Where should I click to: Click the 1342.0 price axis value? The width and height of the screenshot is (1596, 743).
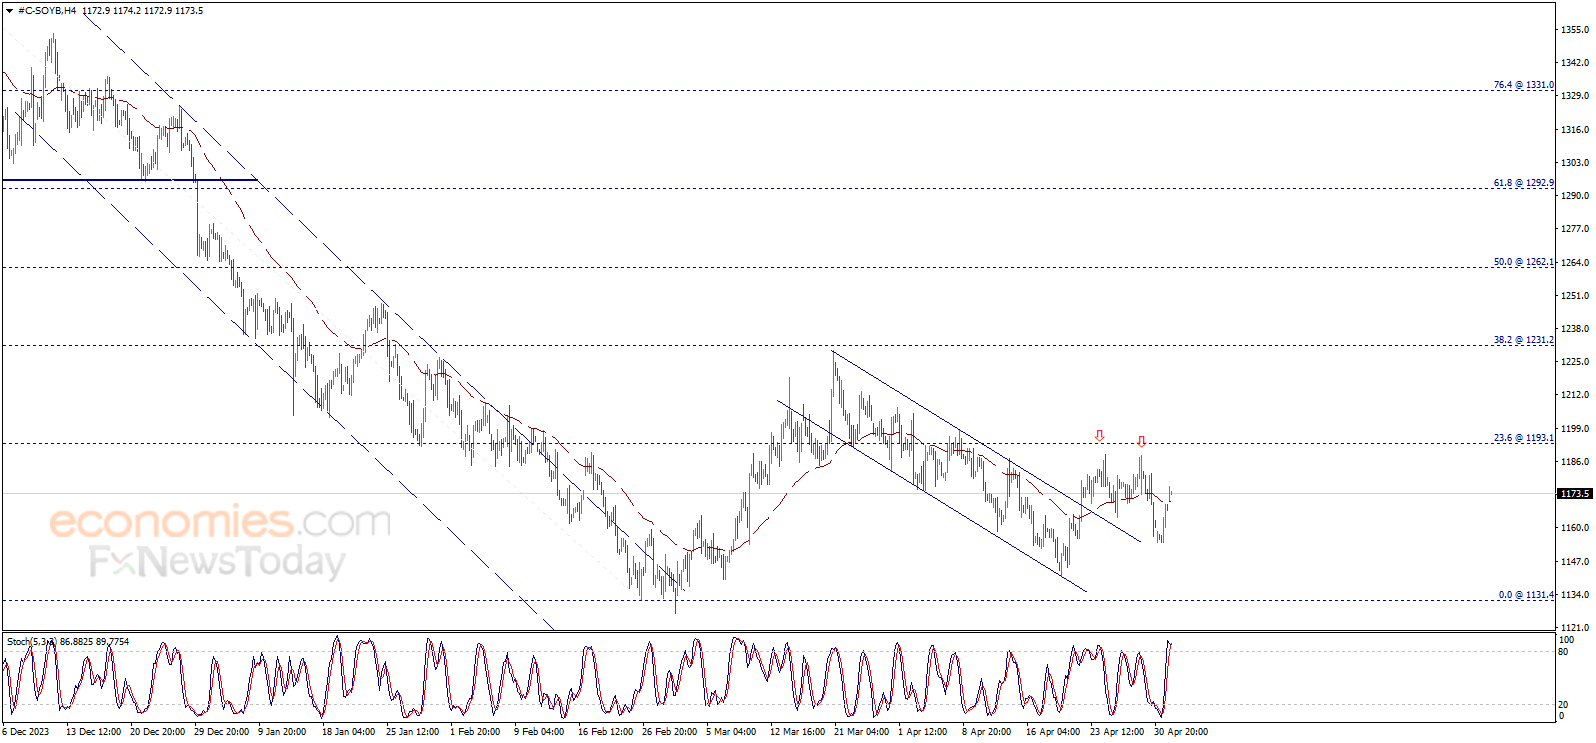1575,63
